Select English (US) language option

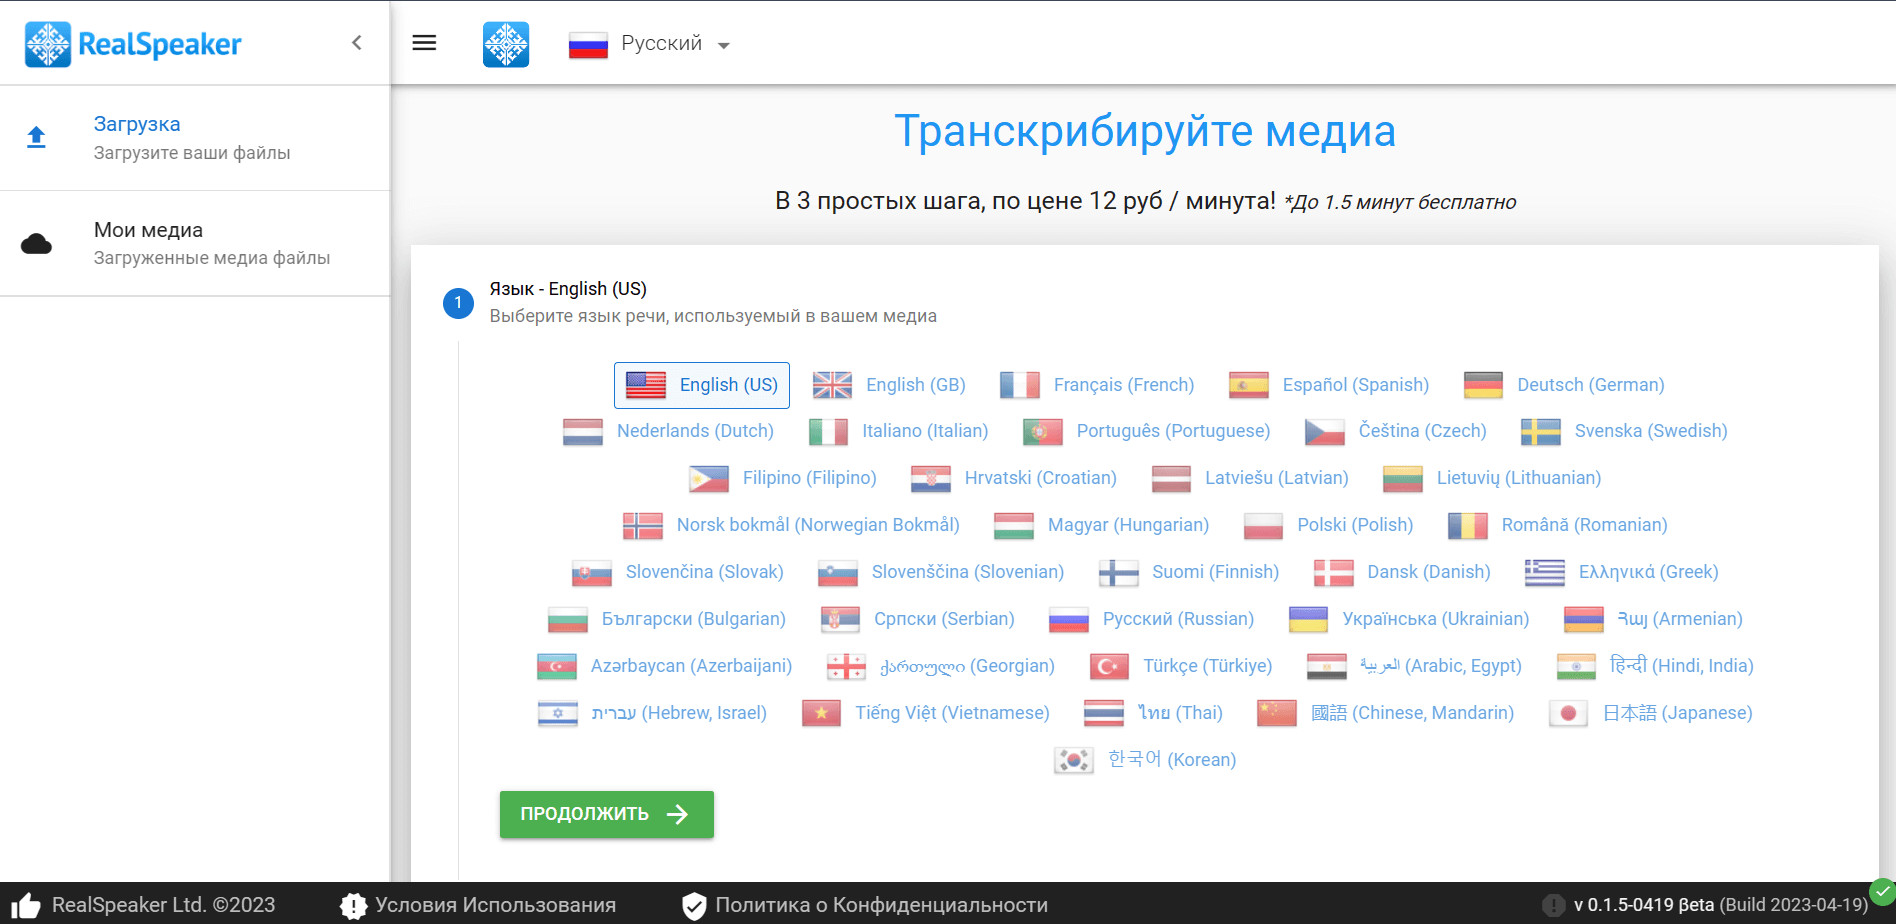702,386
